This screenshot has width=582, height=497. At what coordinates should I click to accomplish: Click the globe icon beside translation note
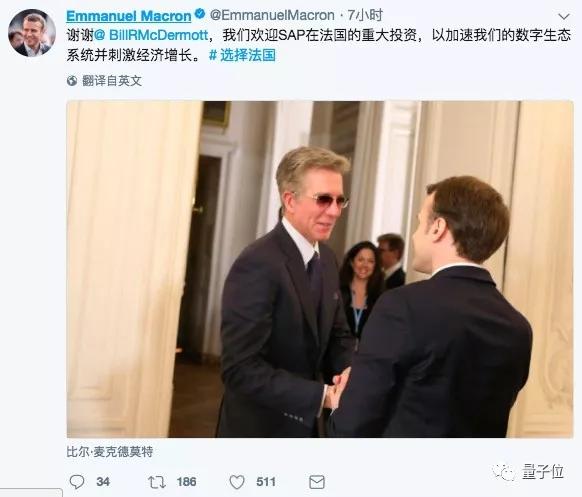pyautogui.click(x=72, y=81)
